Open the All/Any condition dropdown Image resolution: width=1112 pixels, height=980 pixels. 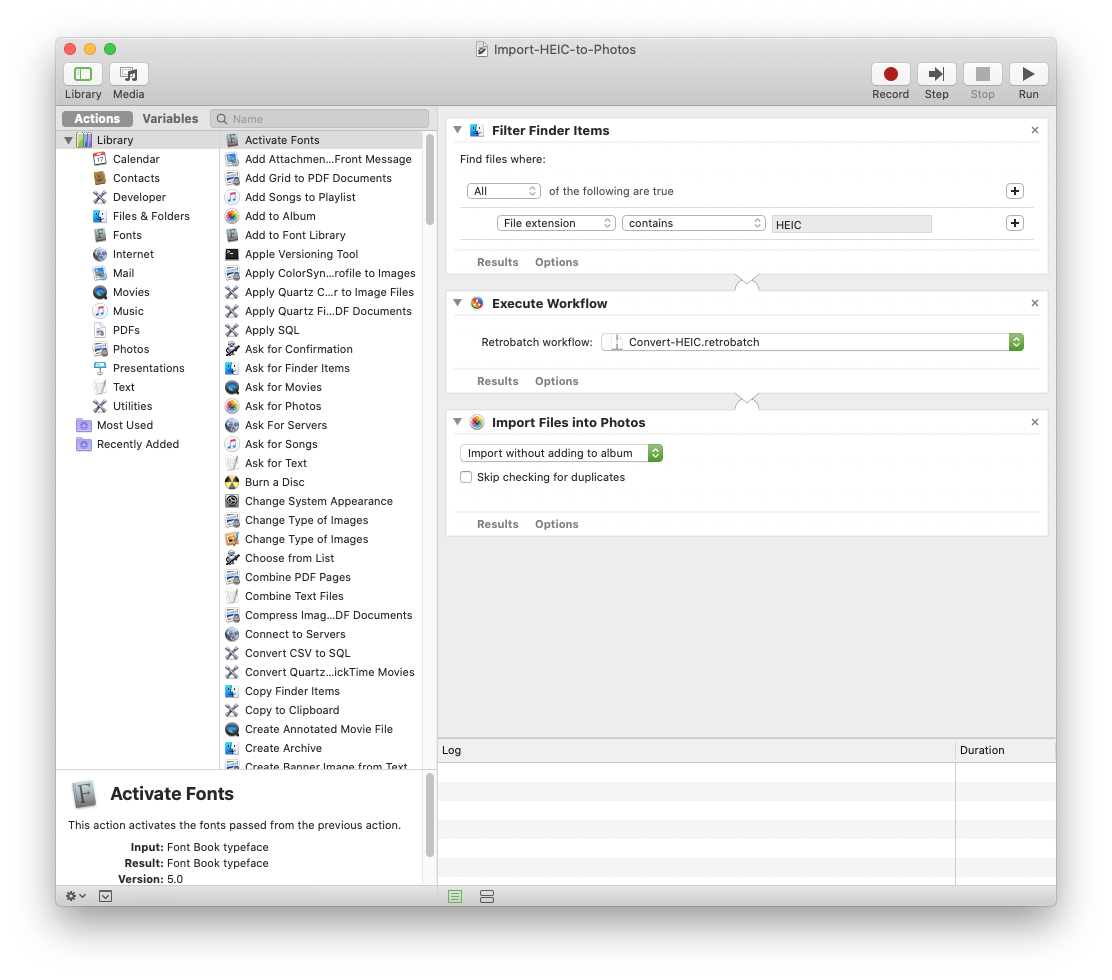(504, 191)
